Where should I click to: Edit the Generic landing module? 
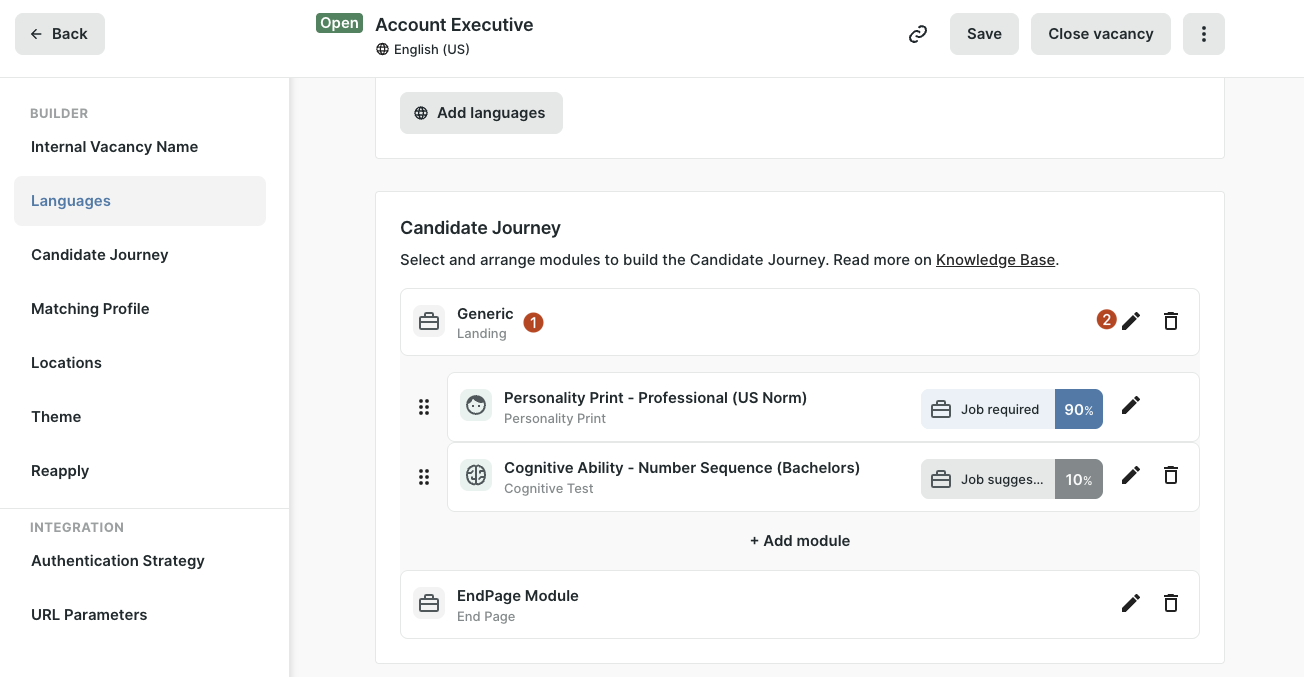coord(1130,321)
